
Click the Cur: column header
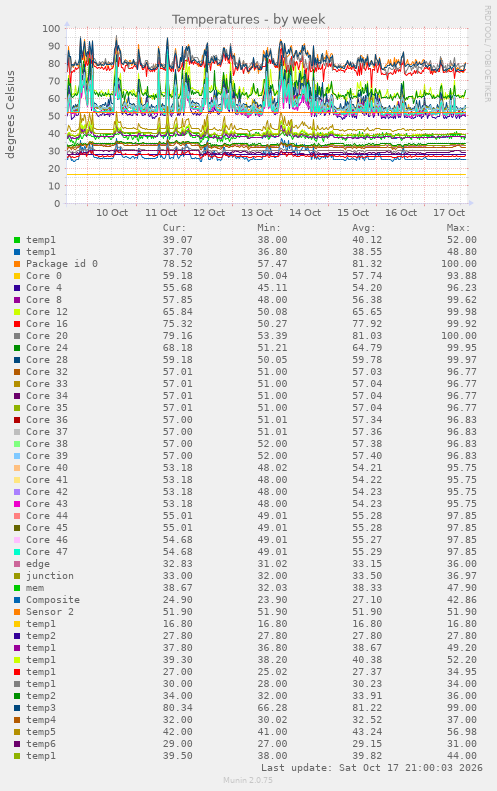pos(175,228)
